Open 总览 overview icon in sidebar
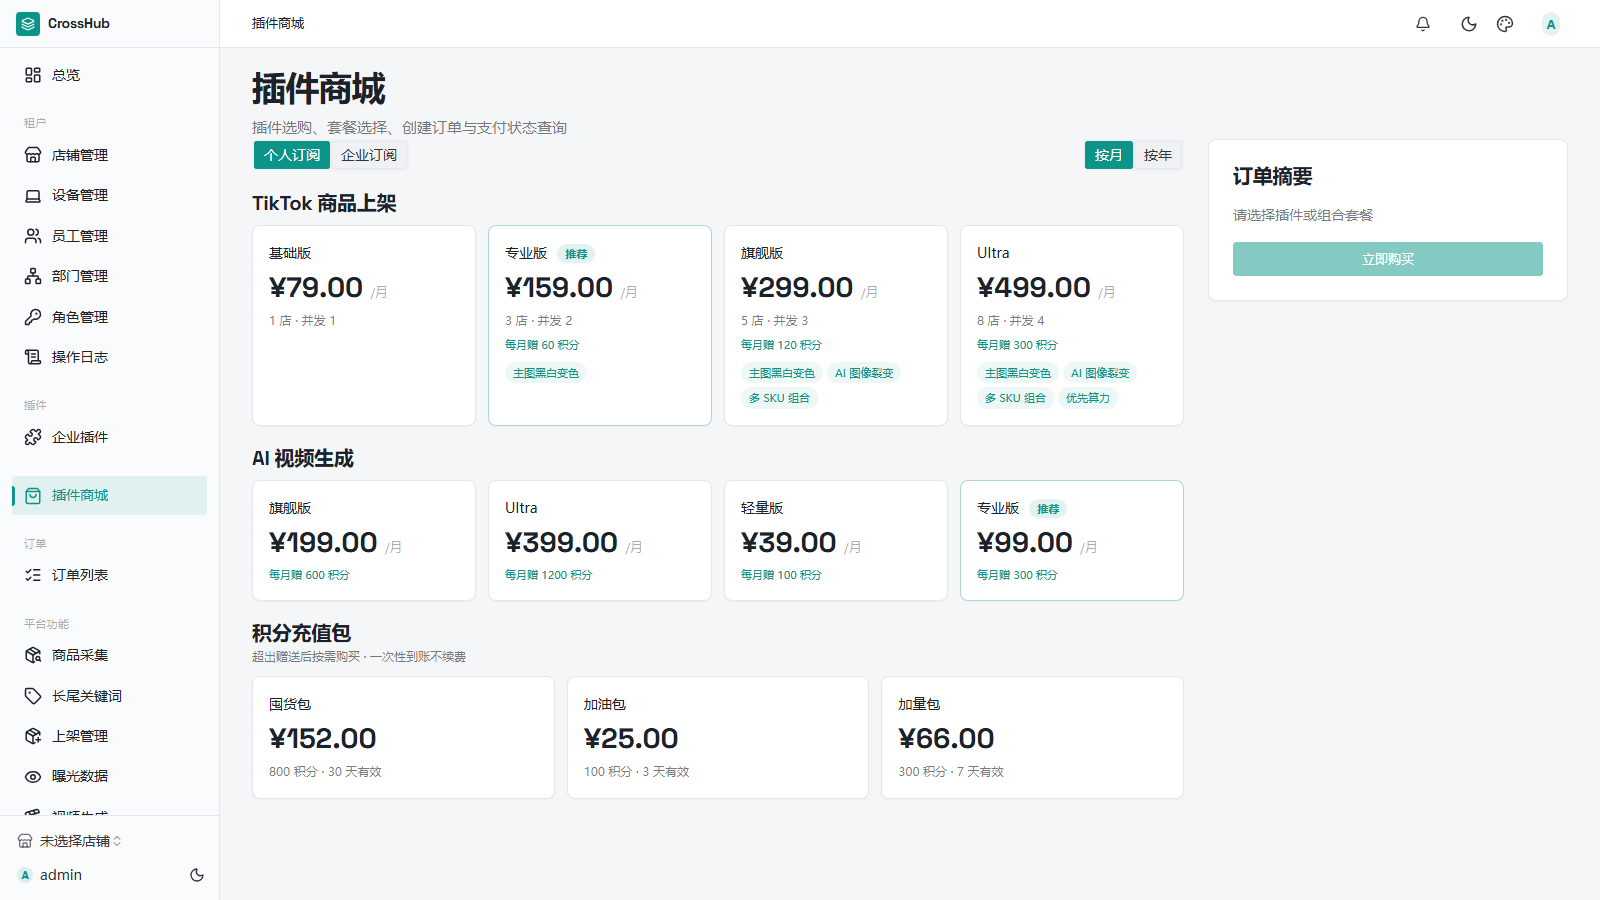The image size is (1600, 900). tap(33, 75)
